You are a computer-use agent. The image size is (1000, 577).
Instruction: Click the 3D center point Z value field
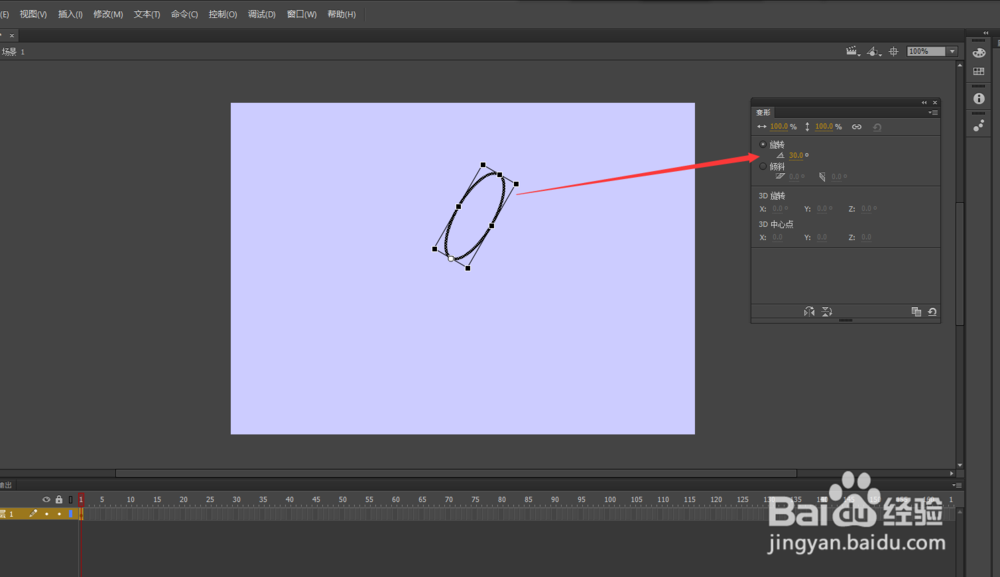coord(866,237)
